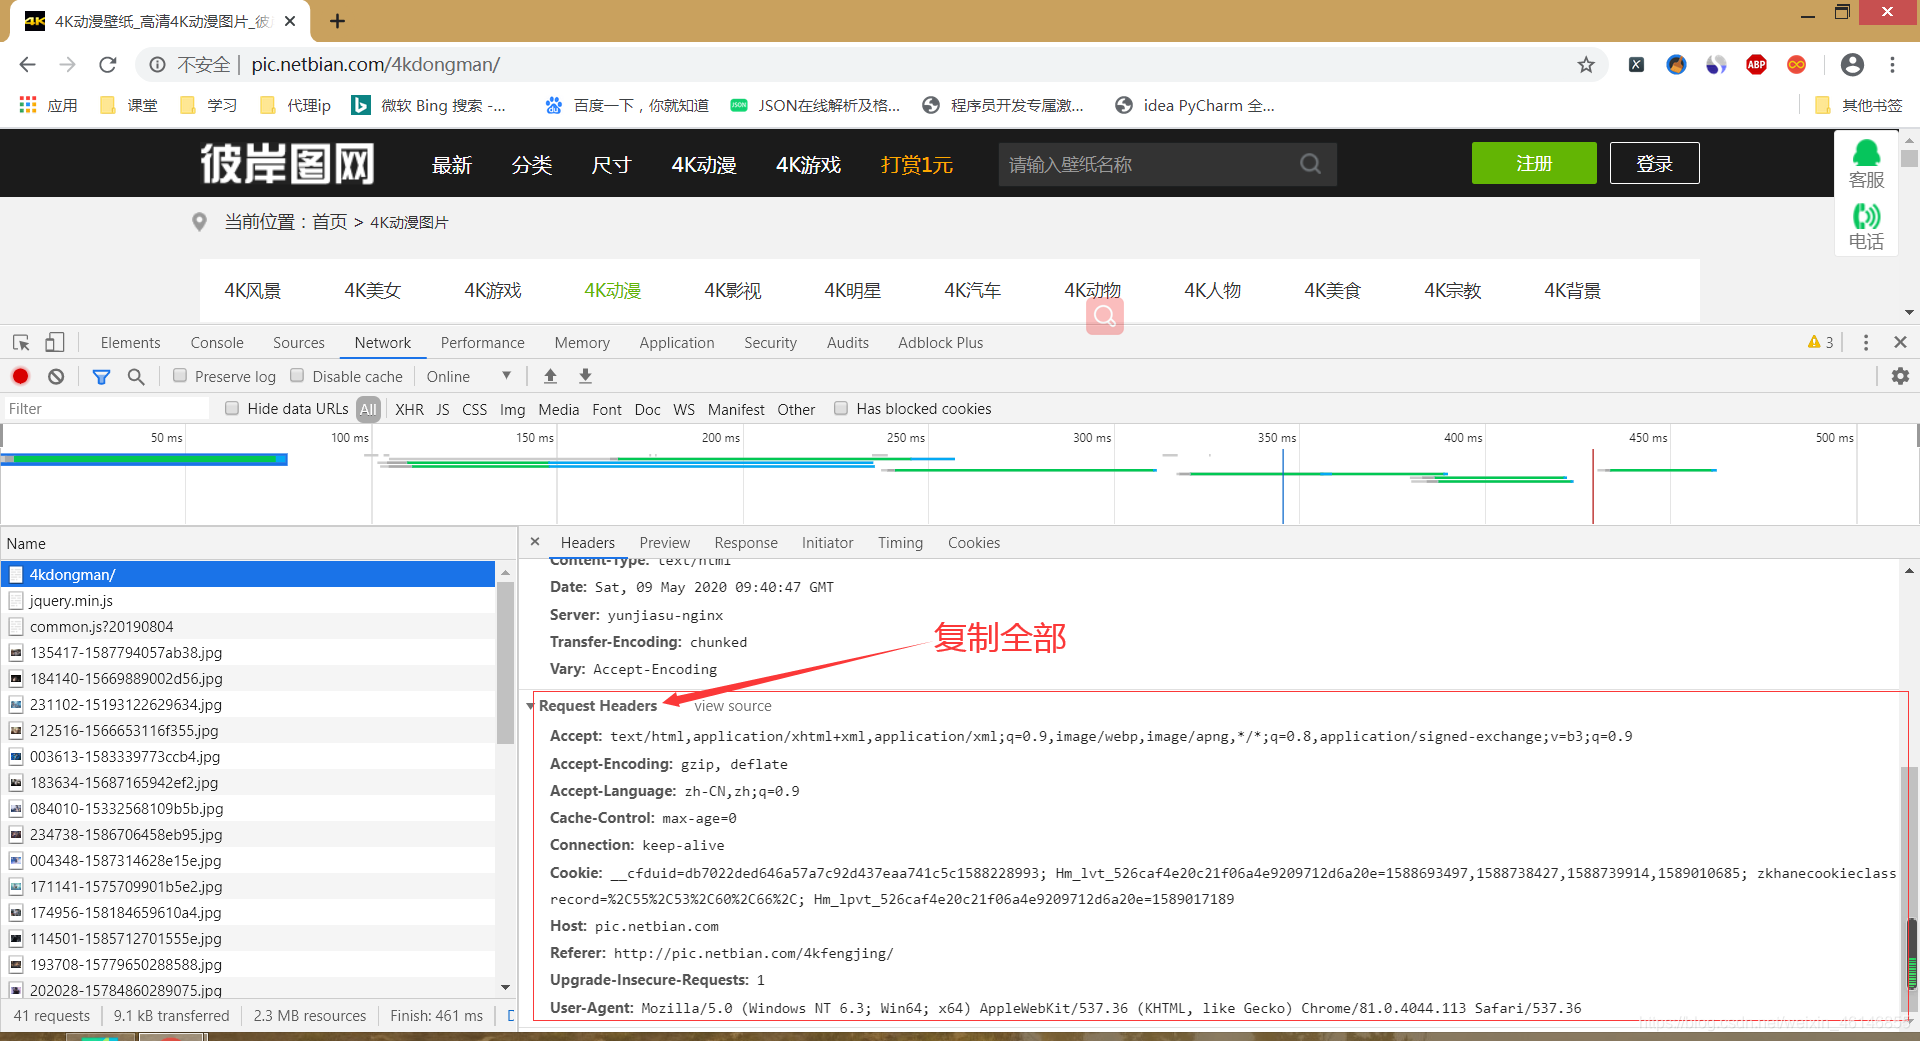Image resolution: width=1920 pixels, height=1041 pixels.
Task: Import a HAR file
Action: point(550,376)
